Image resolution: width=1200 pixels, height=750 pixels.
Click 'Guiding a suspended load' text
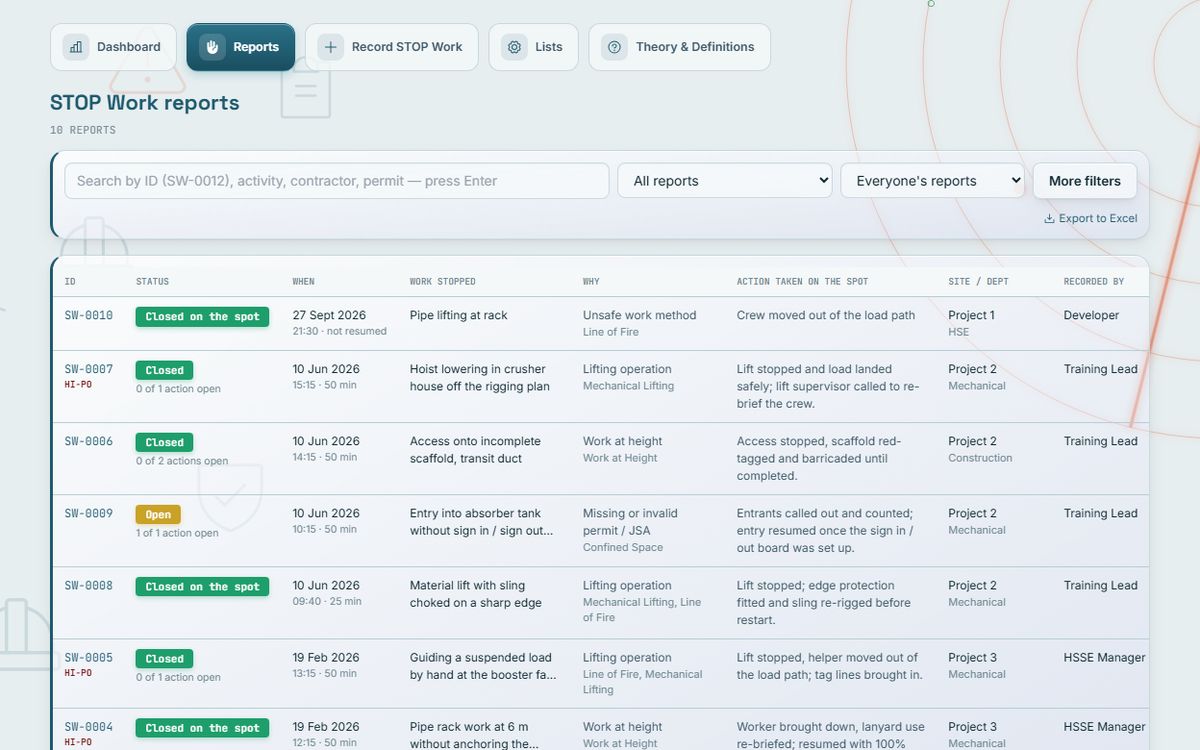(x=483, y=666)
